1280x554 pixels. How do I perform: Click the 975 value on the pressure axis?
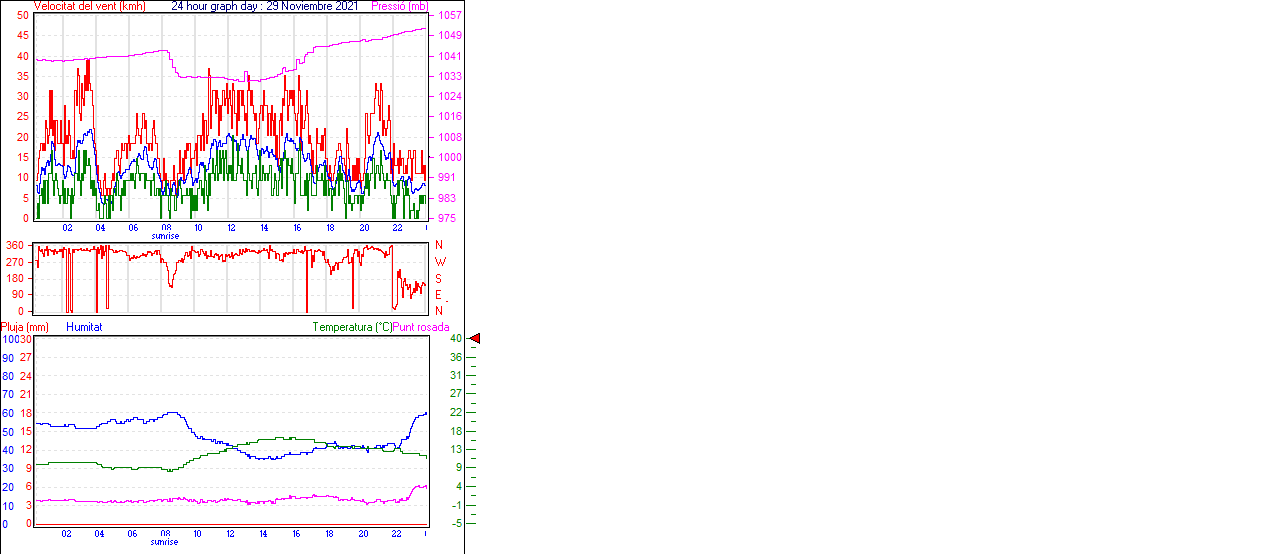point(446,218)
